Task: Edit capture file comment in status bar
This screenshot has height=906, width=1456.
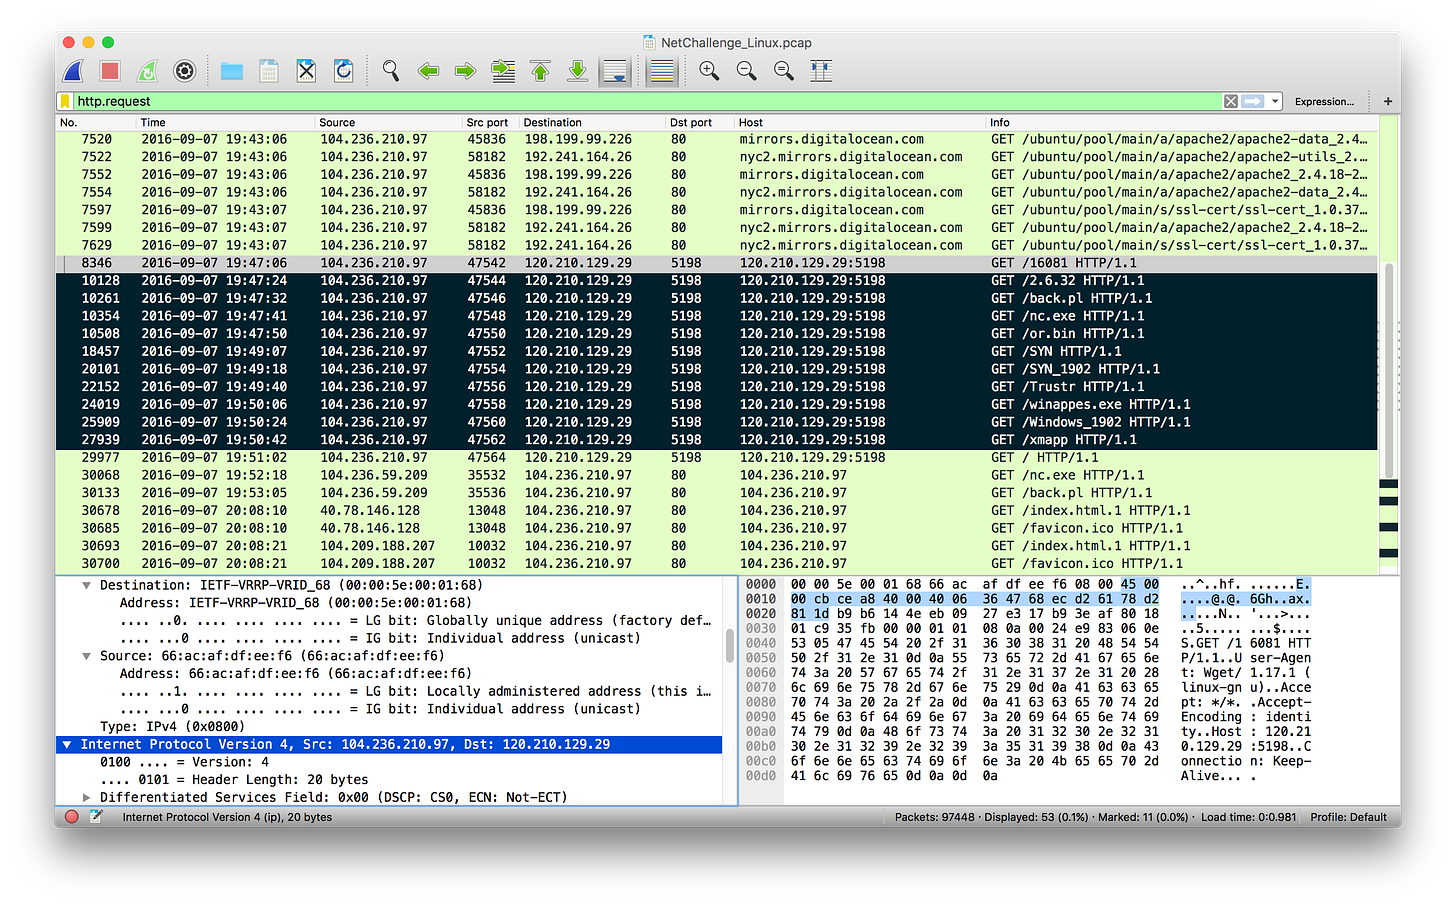Action: 96,817
